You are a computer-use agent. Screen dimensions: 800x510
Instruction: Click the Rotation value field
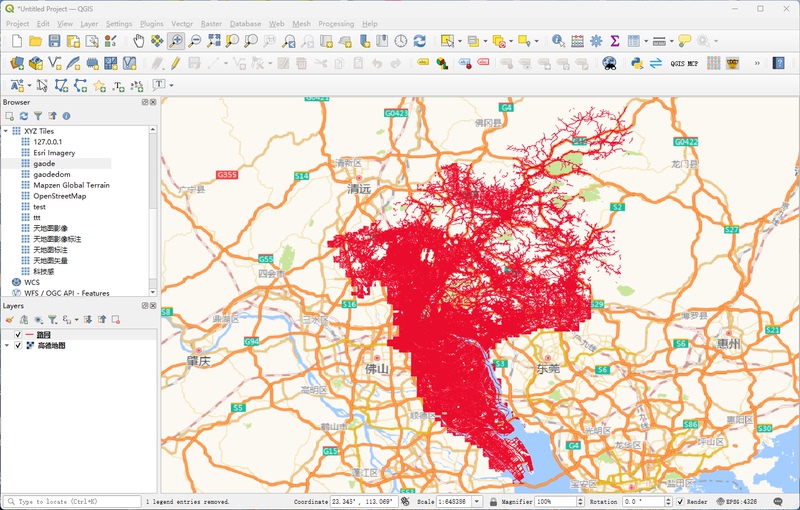[x=642, y=501]
